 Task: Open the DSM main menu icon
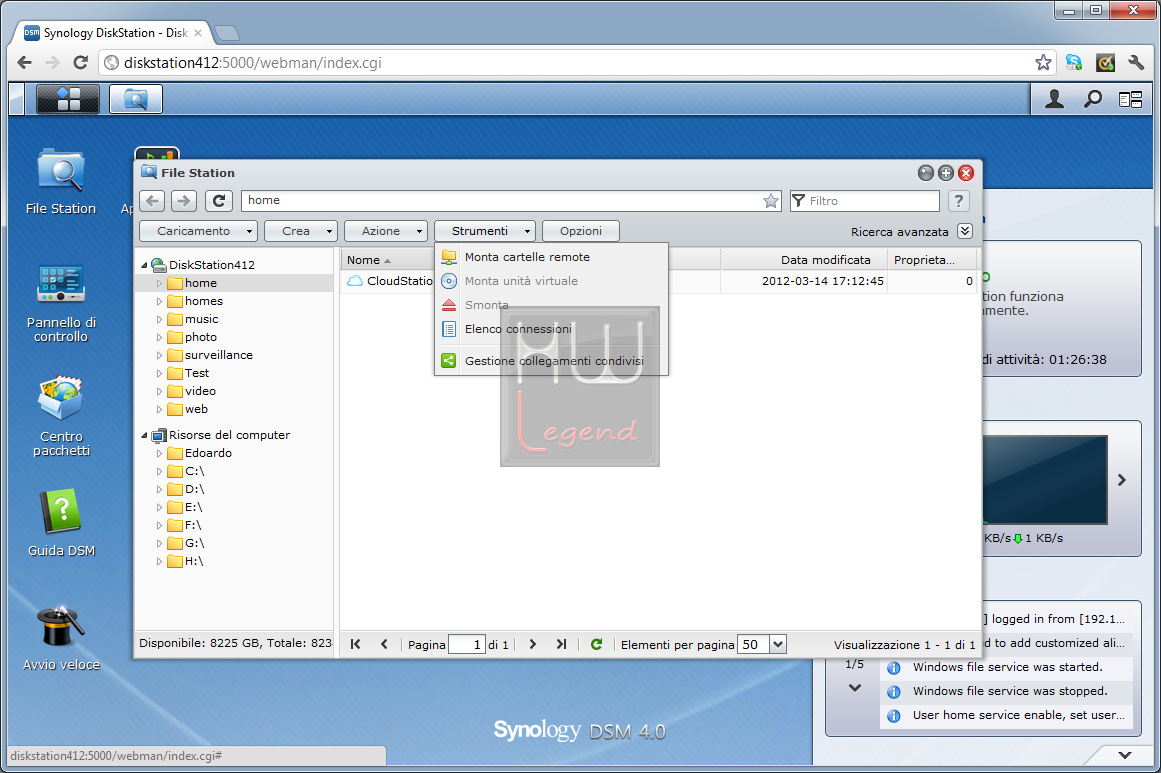pyautogui.click(x=67, y=98)
